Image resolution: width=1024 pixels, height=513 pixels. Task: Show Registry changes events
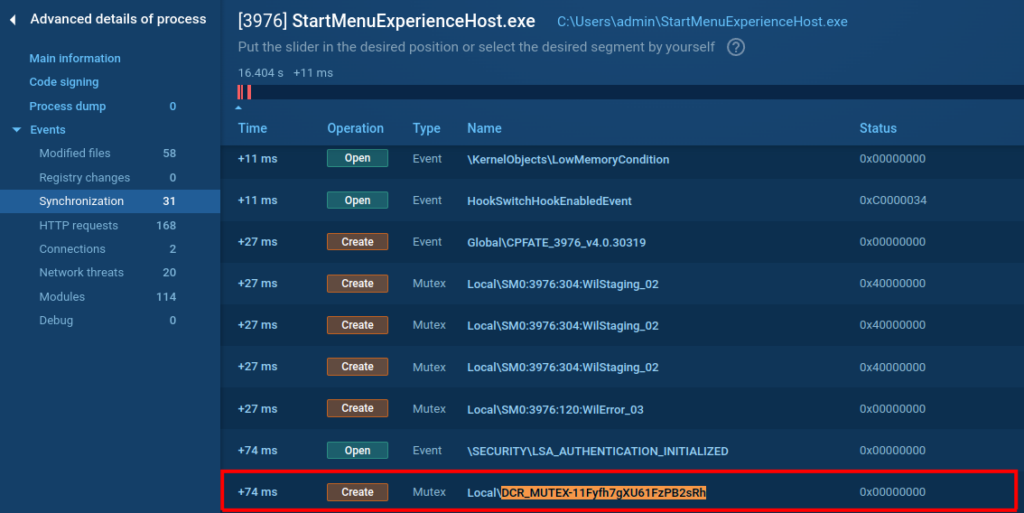click(84, 177)
